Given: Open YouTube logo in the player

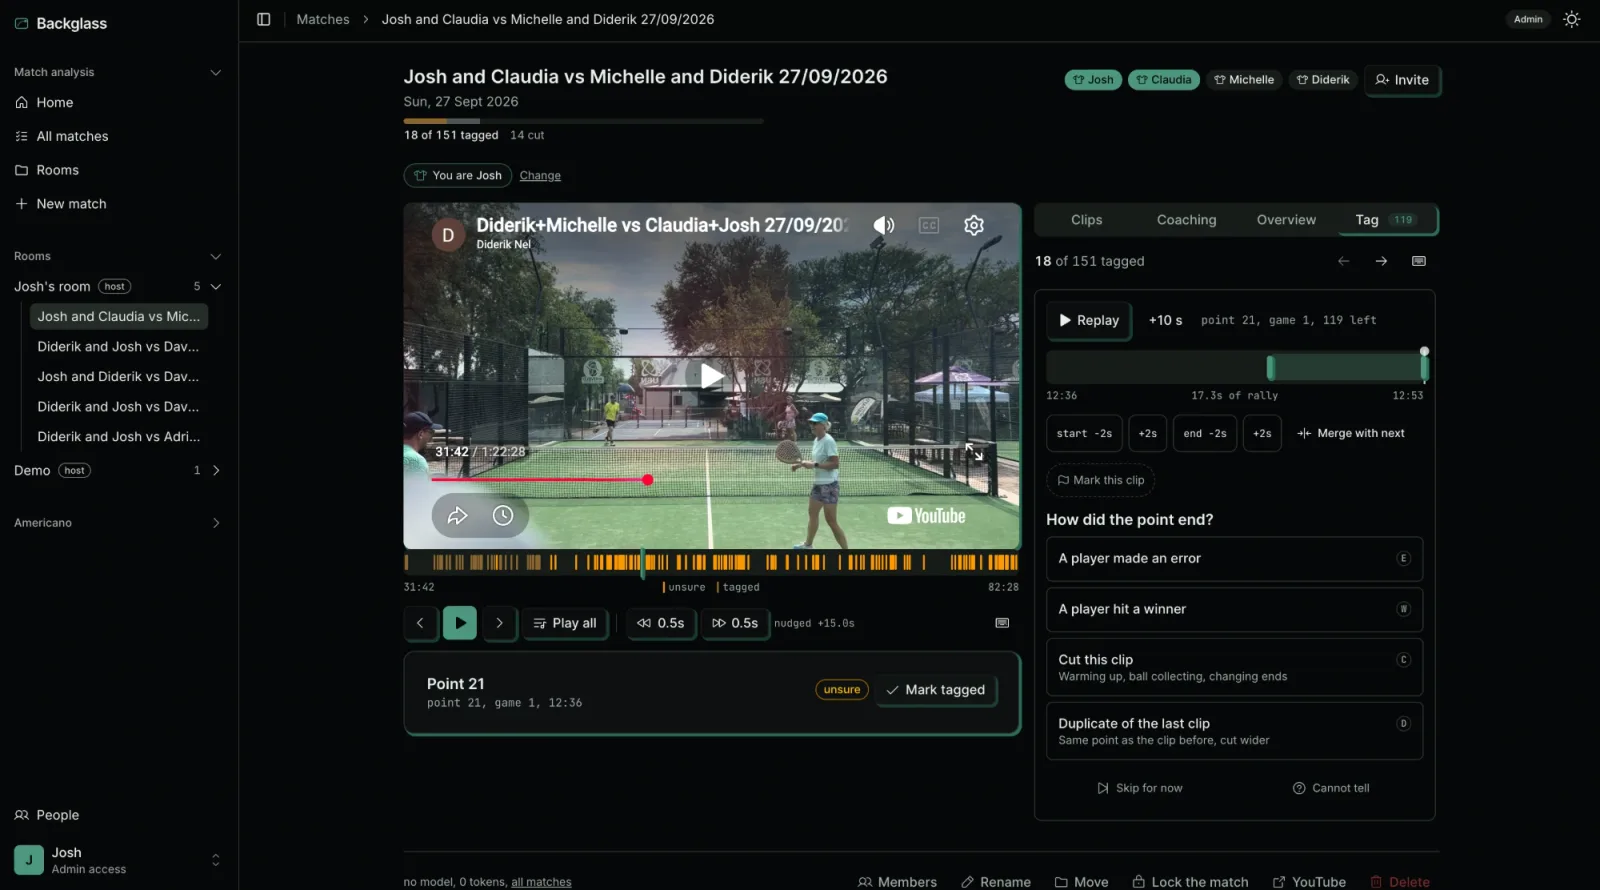Looking at the screenshot, I should click(x=926, y=516).
